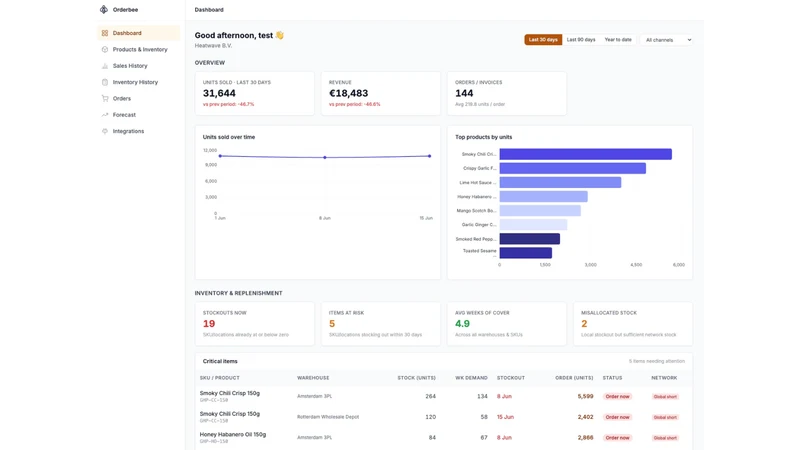Viewport: 800px width, 450px height.
Task: Click the Orders / Invoices card showing 144
Action: [507, 93]
